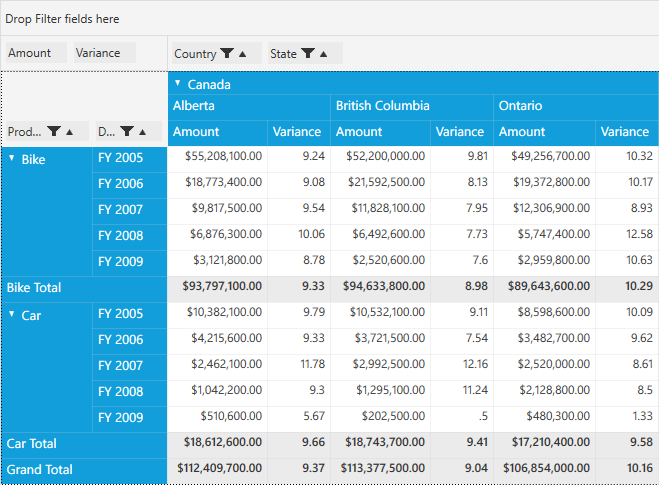
Task: Collapse the Canada column group
Action: [178, 84]
